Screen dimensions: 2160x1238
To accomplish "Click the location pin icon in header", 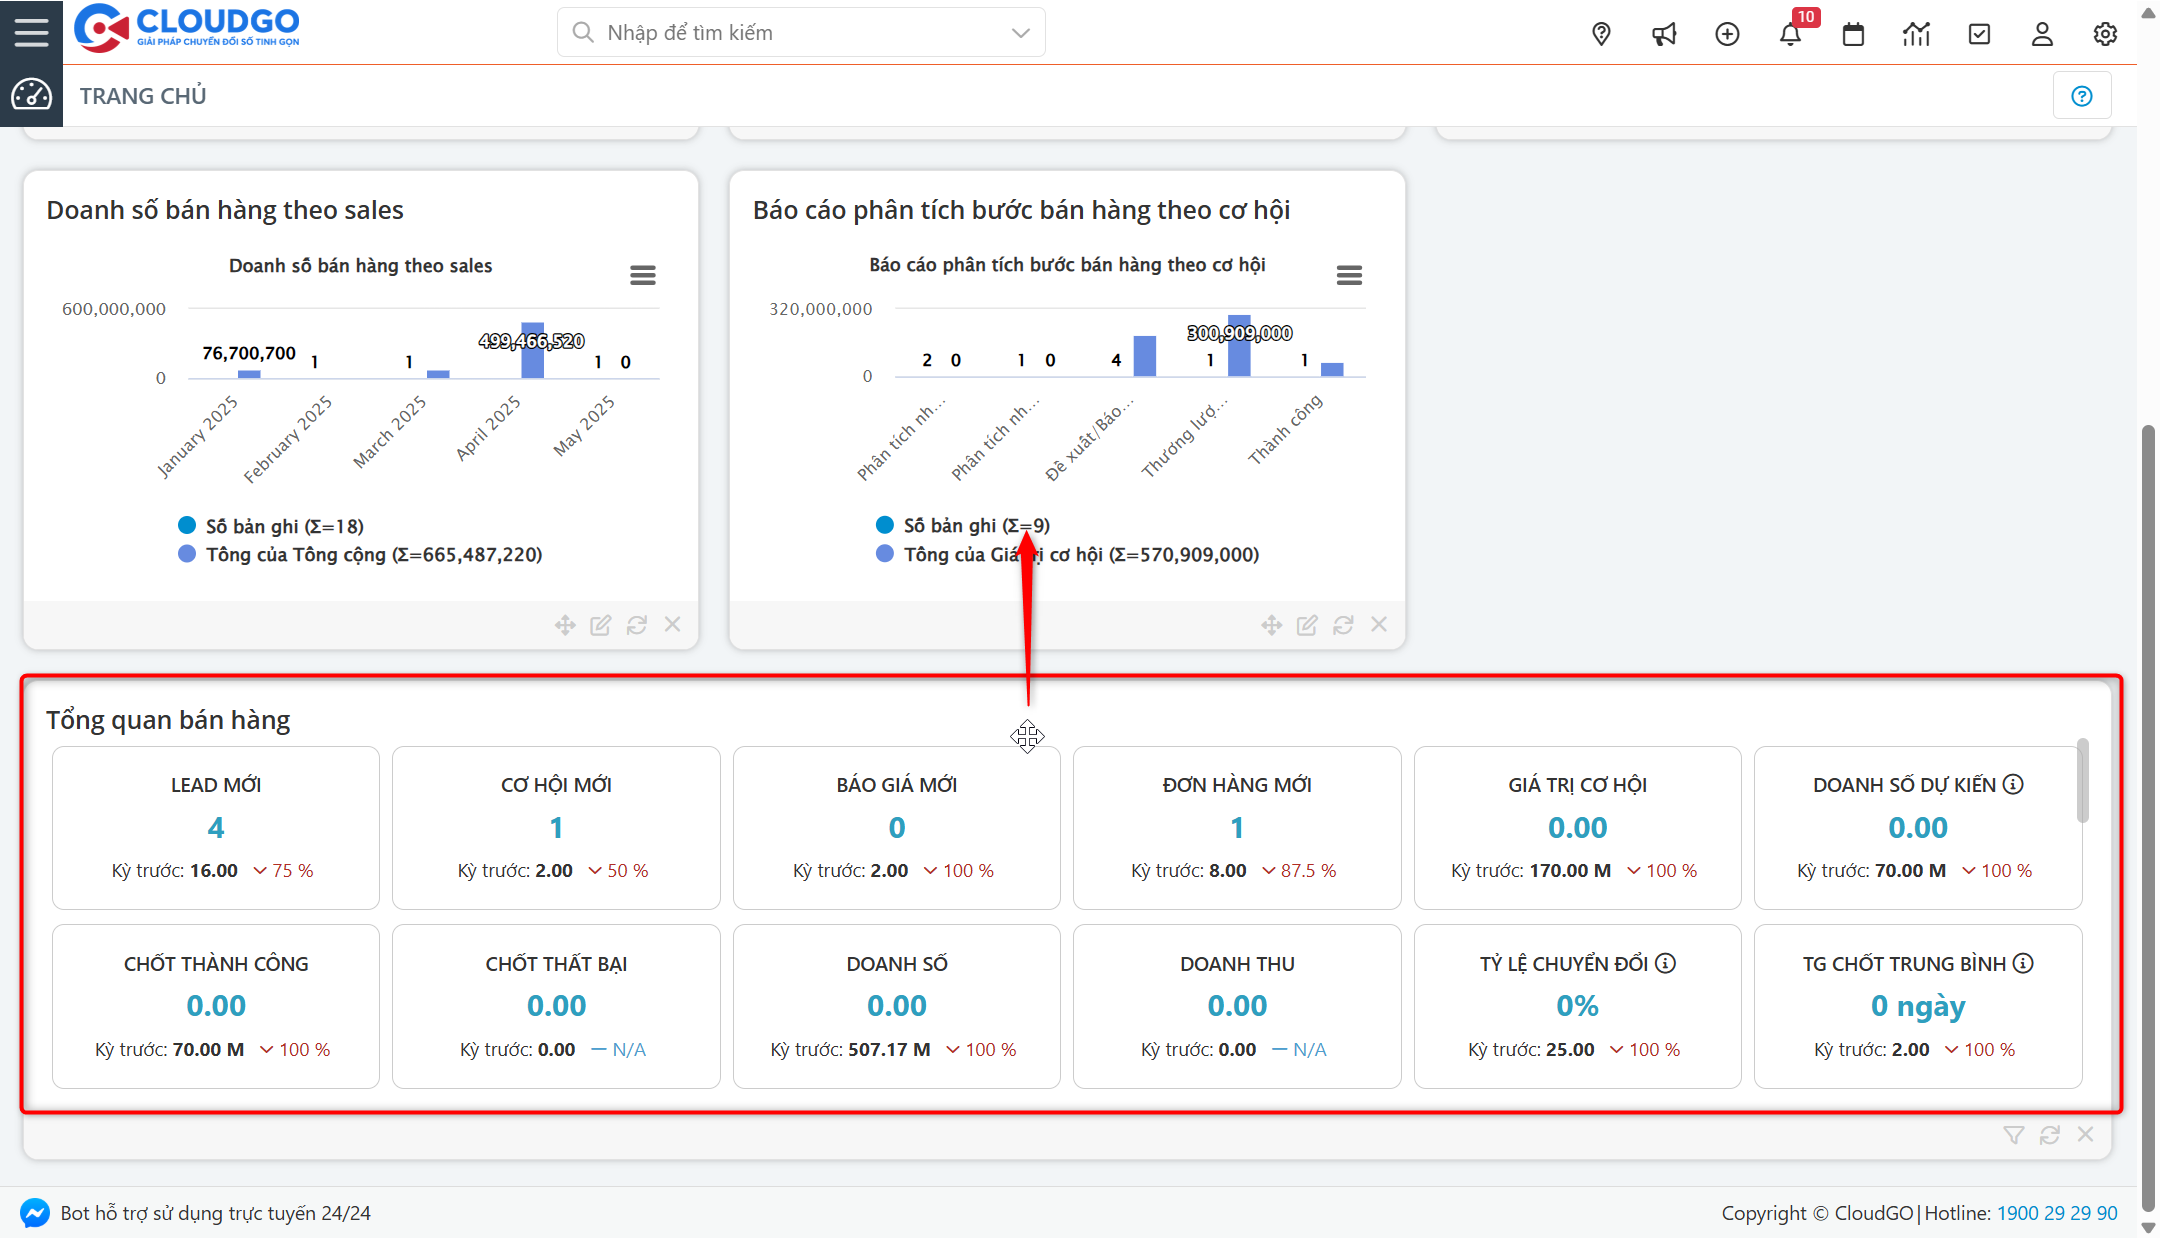I will 1601,34.
